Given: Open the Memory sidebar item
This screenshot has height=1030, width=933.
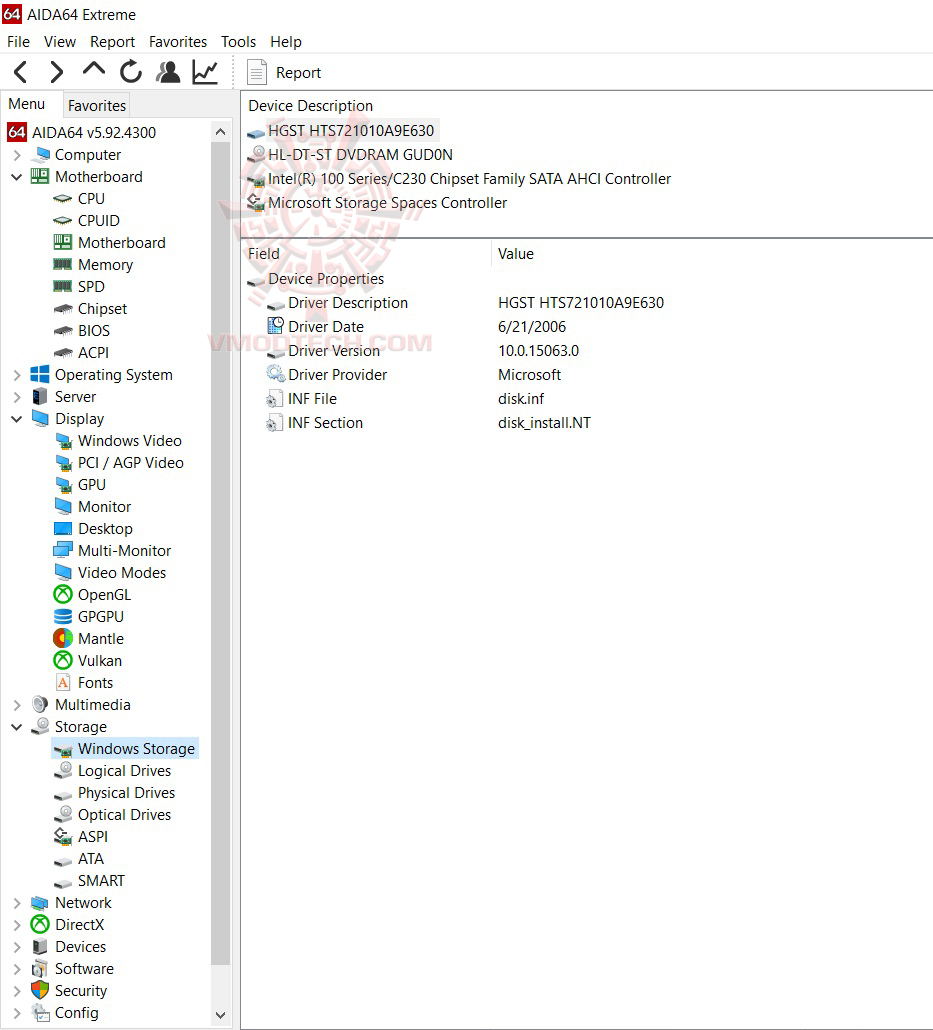Looking at the screenshot, I should coord(104,264).
